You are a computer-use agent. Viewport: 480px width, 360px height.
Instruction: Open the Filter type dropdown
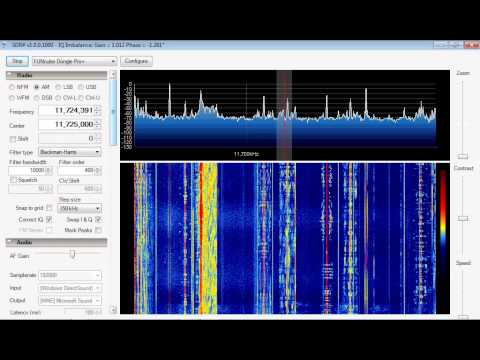70,152
